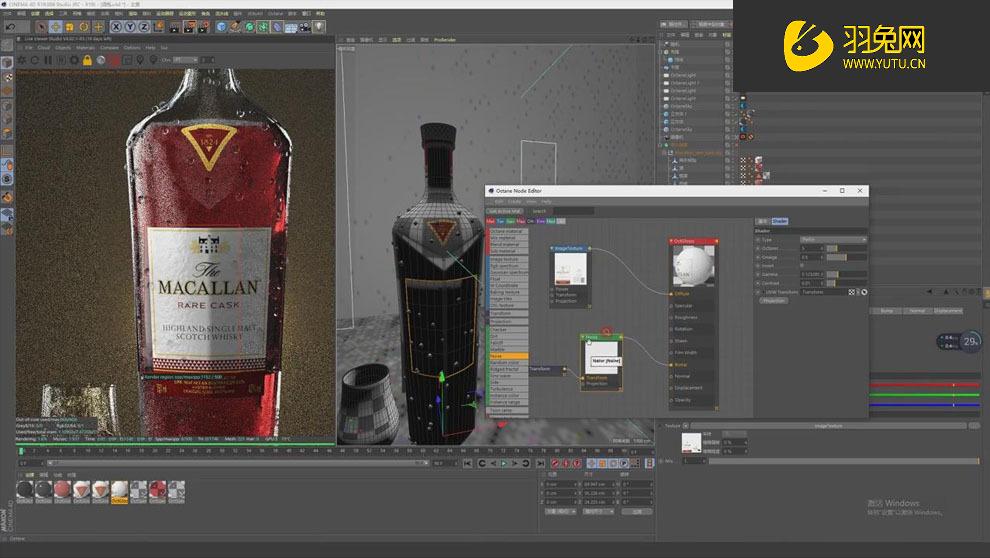Image resolution: width=990 pixels, height=558 pixels.
Task: Pause the Live Viewer render
Action: [x=48, y=60]
